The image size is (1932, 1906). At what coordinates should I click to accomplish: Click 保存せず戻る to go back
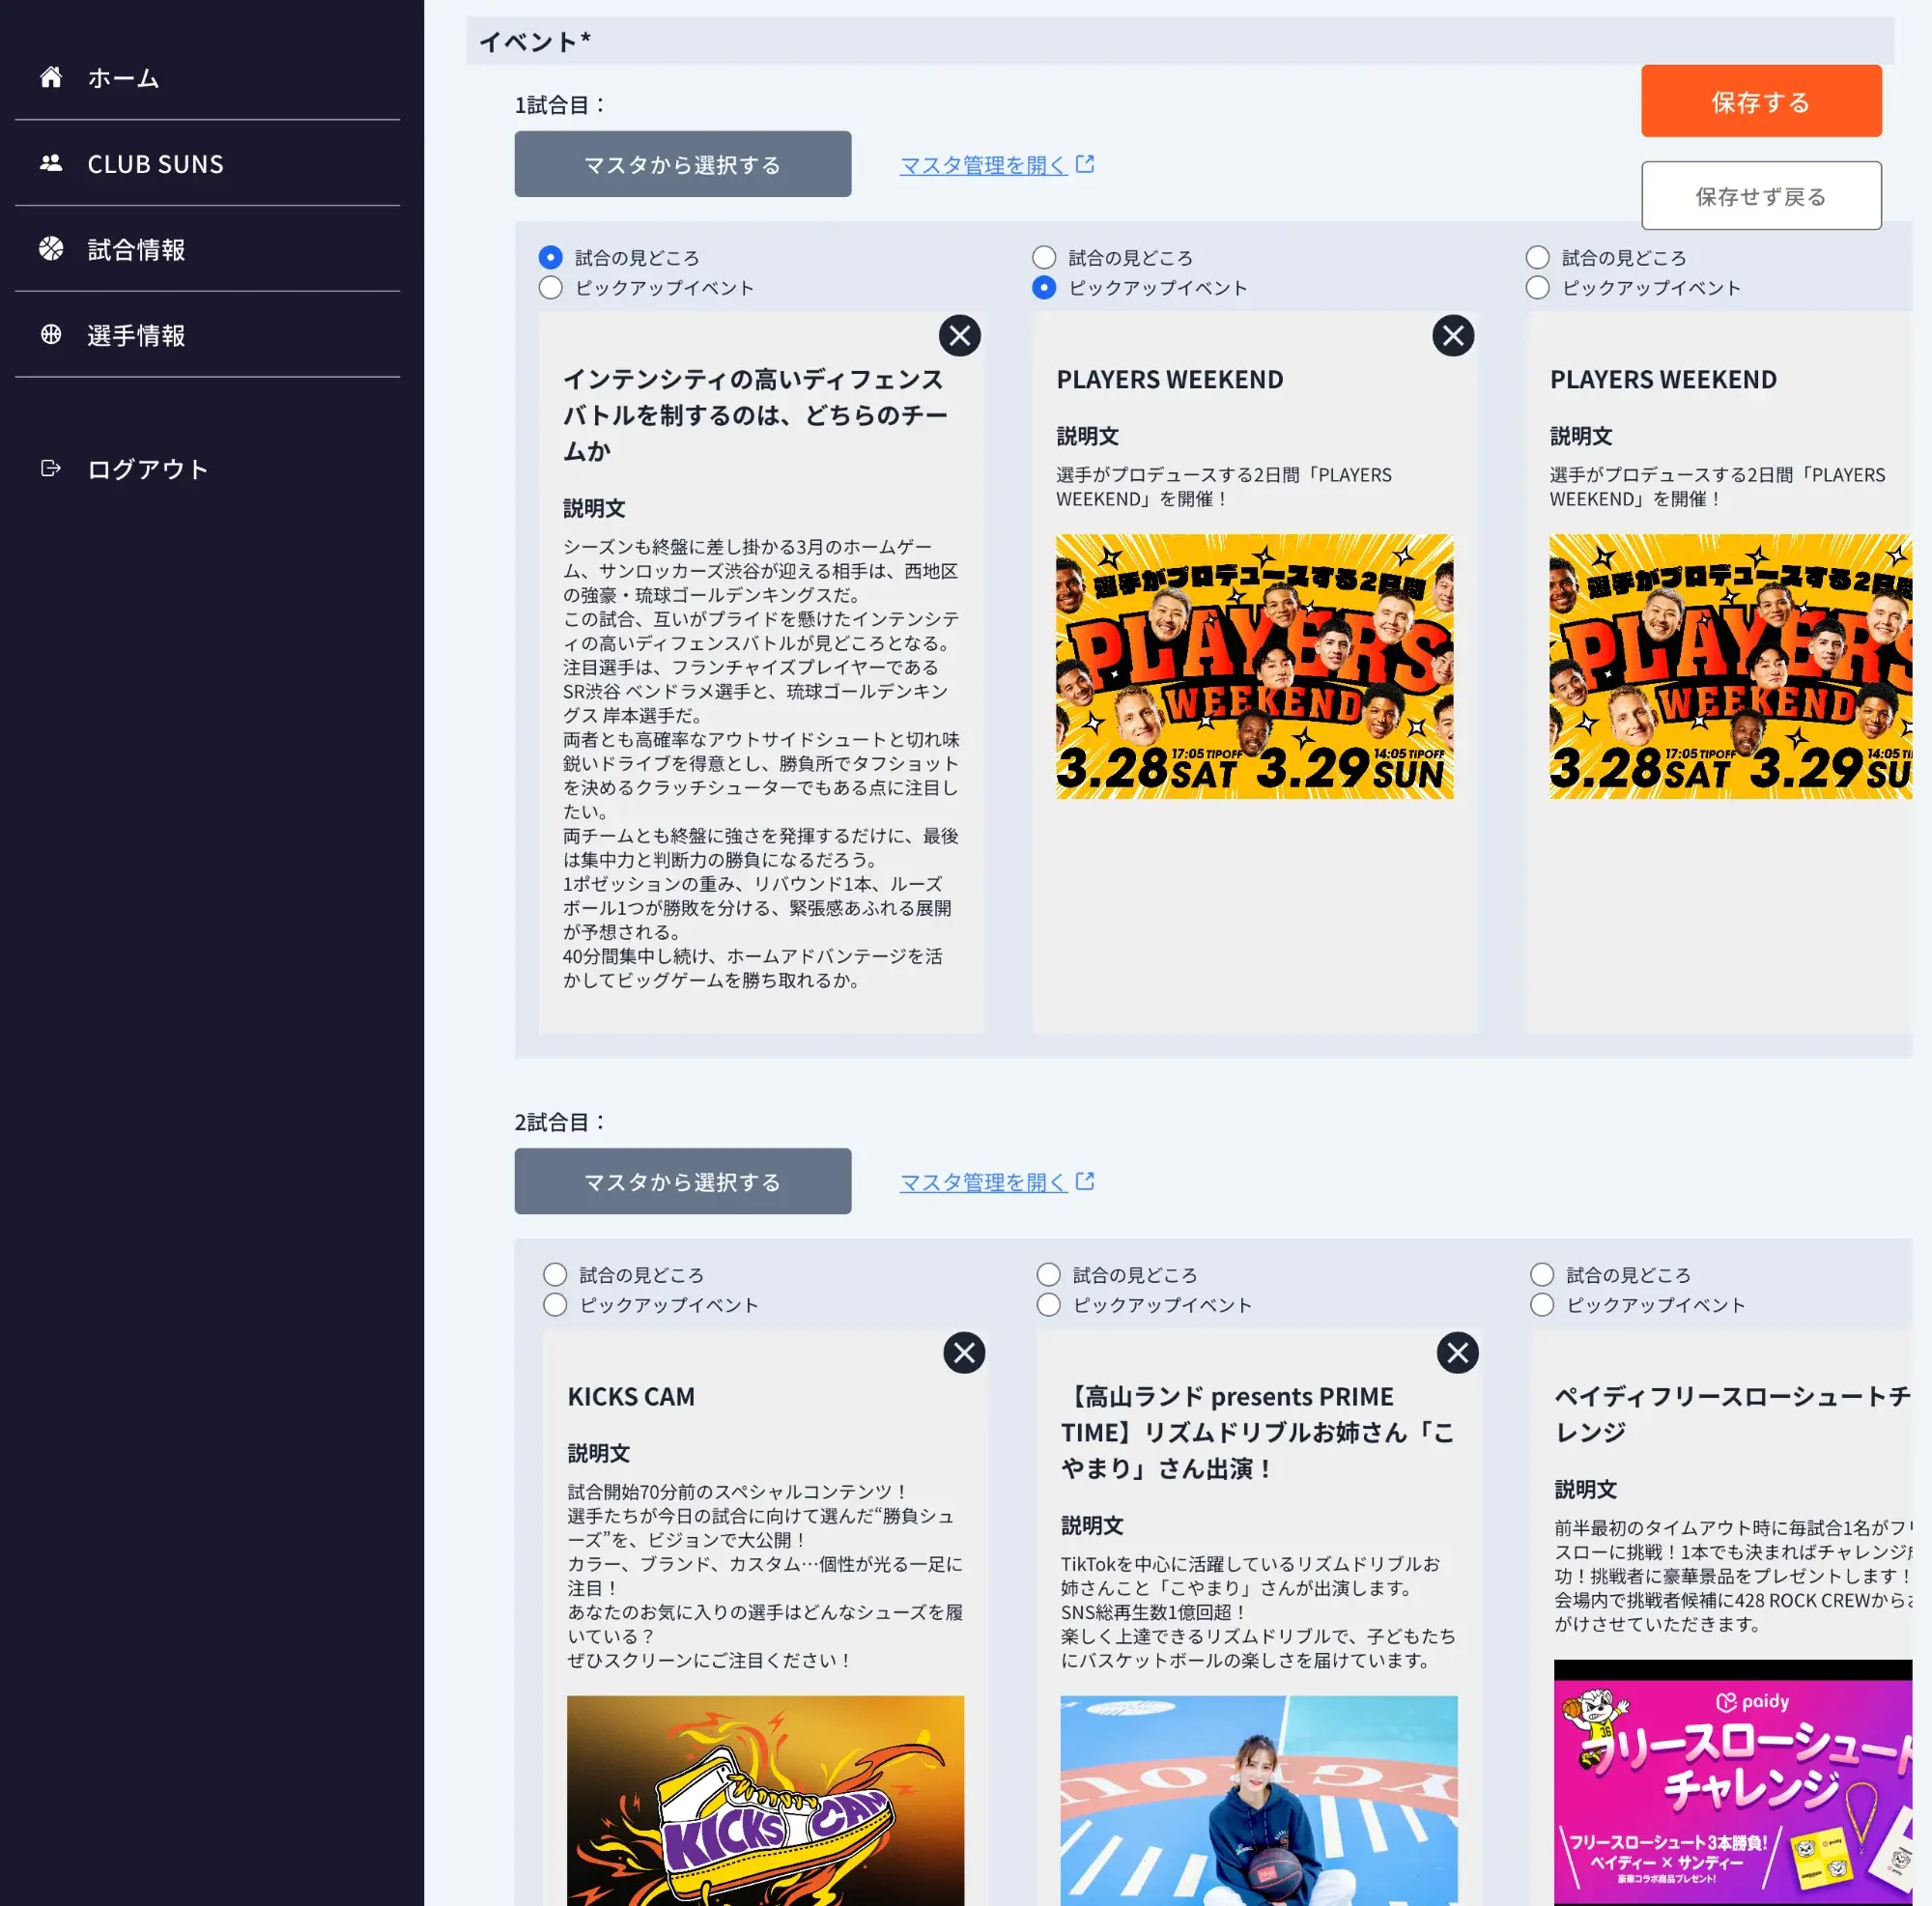1760,195
